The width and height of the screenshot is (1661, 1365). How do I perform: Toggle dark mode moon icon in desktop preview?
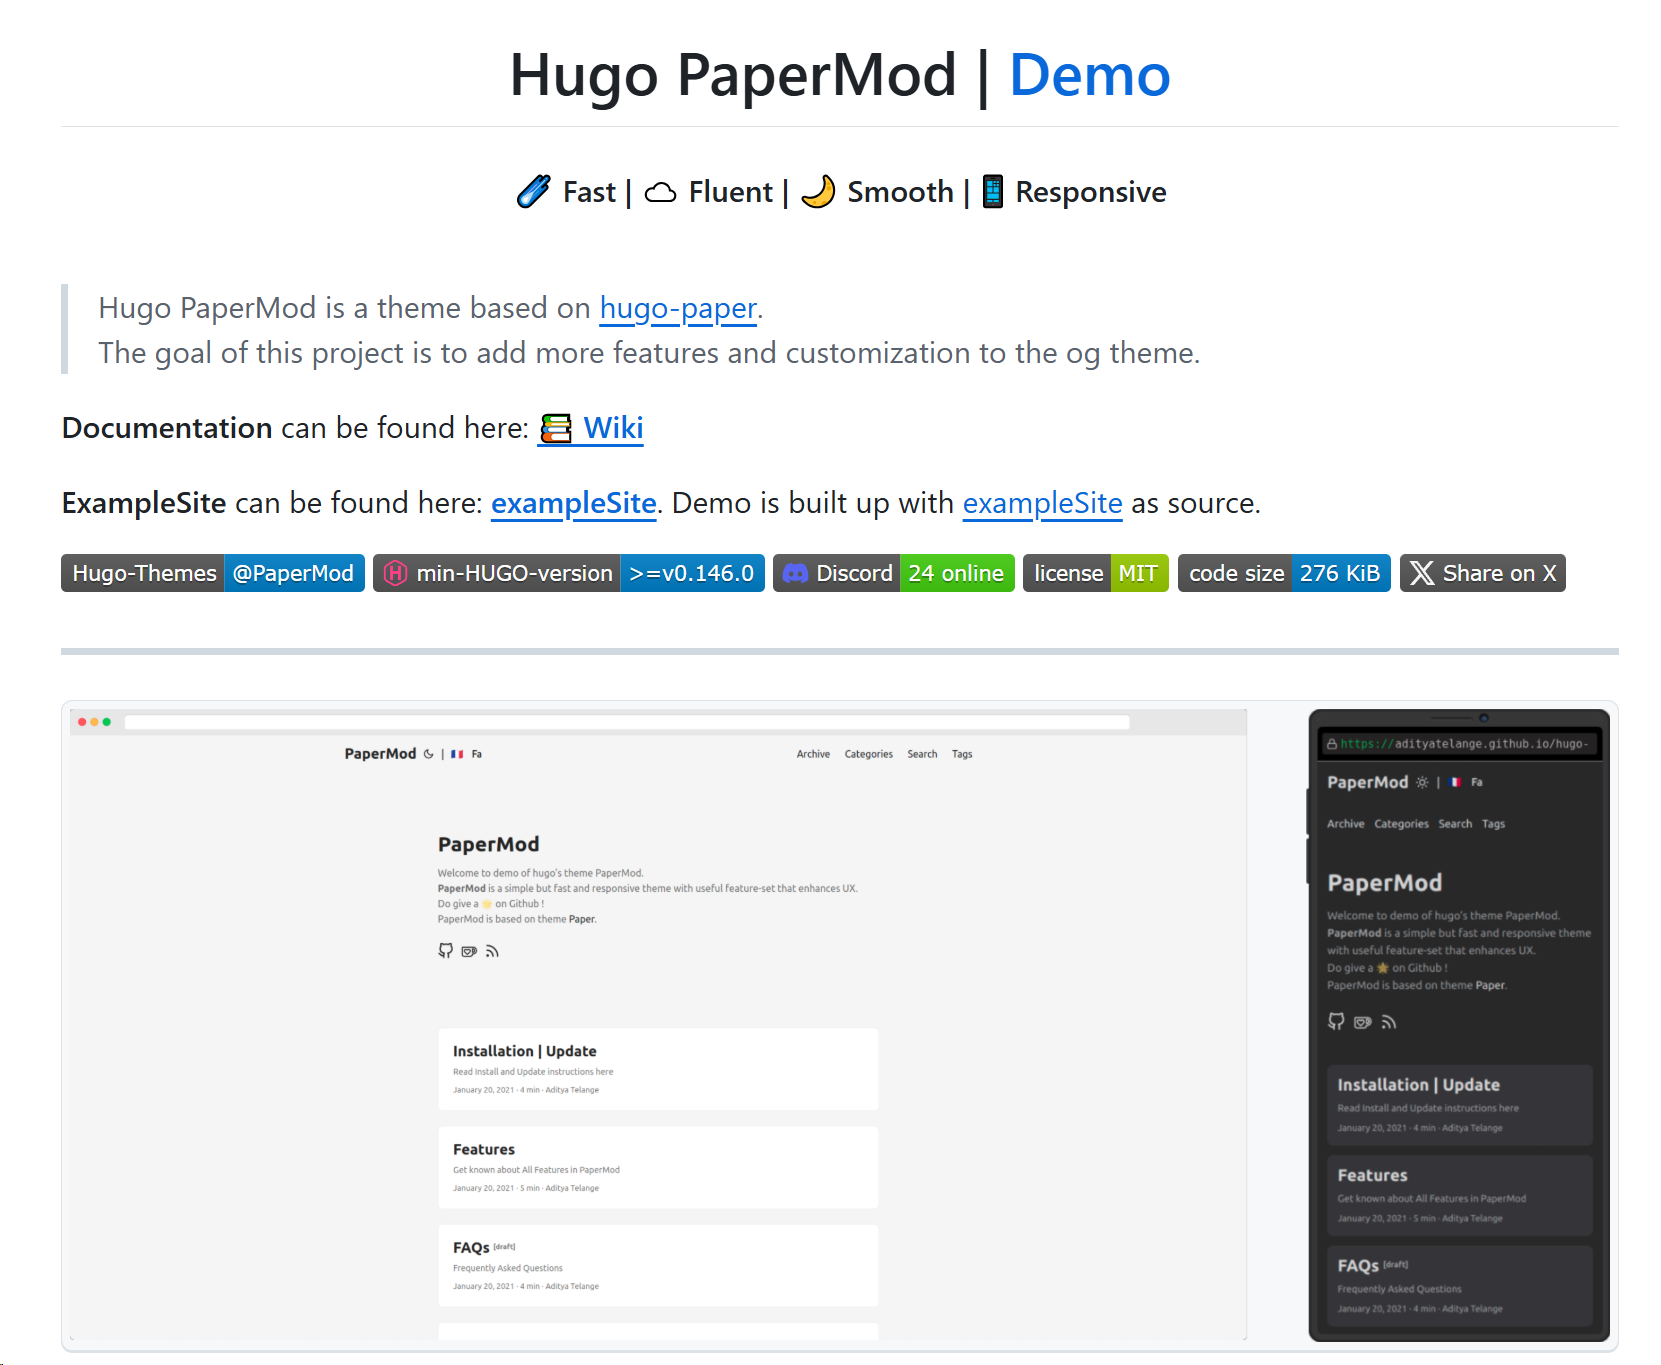coord(428,754)
